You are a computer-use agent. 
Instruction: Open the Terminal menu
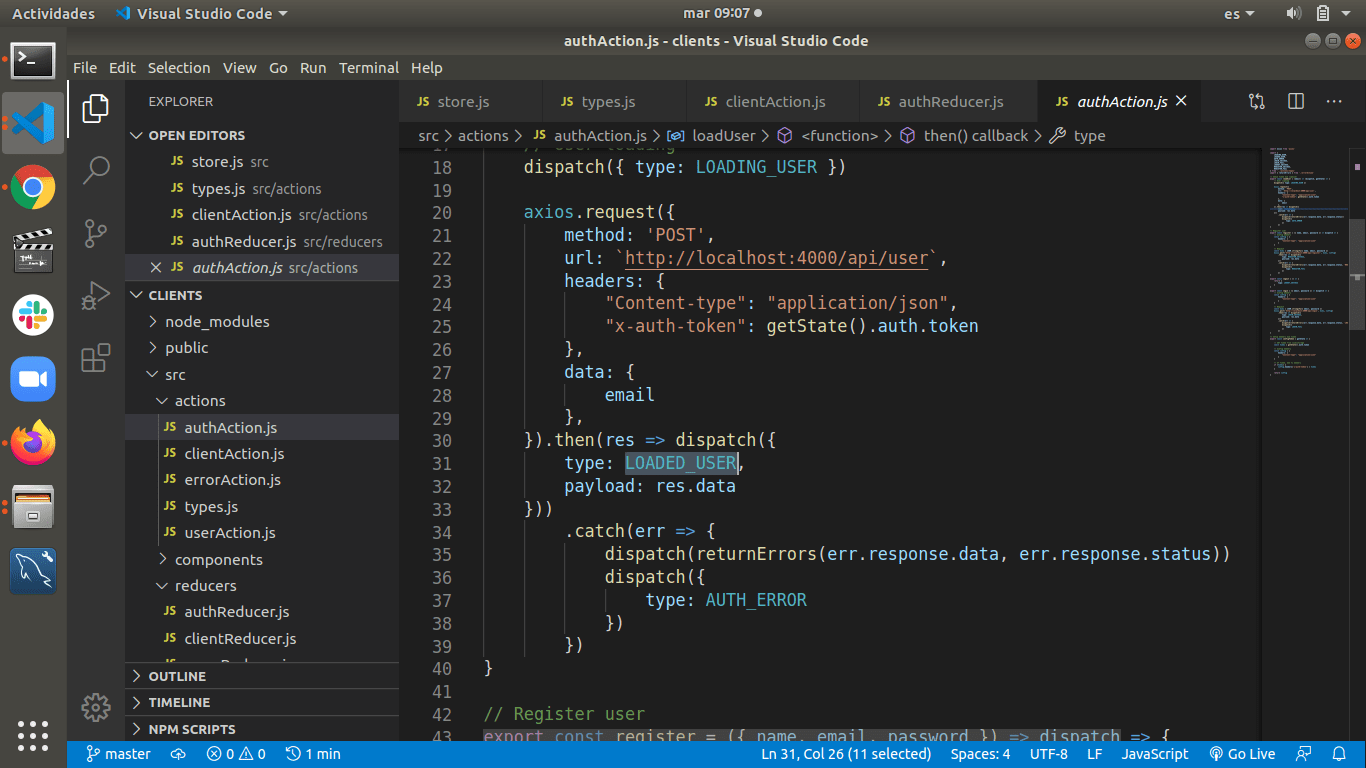tap(368, 68)
